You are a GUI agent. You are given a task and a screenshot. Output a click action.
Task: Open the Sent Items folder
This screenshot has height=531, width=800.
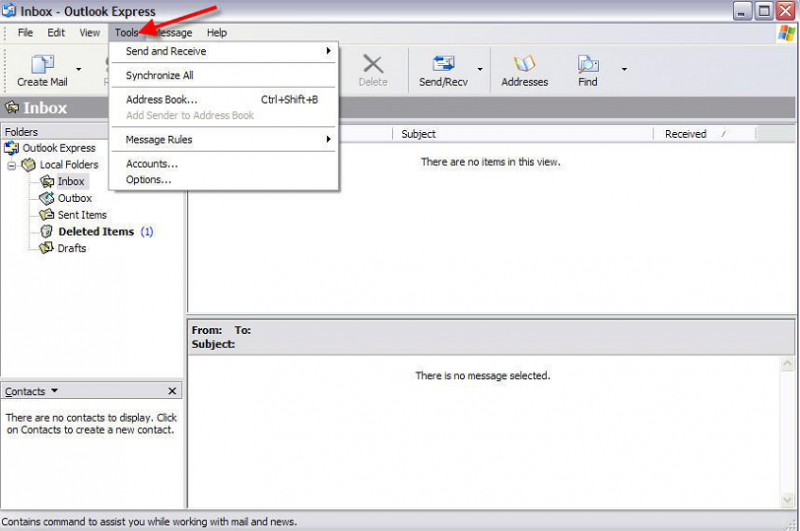(81, 215)
